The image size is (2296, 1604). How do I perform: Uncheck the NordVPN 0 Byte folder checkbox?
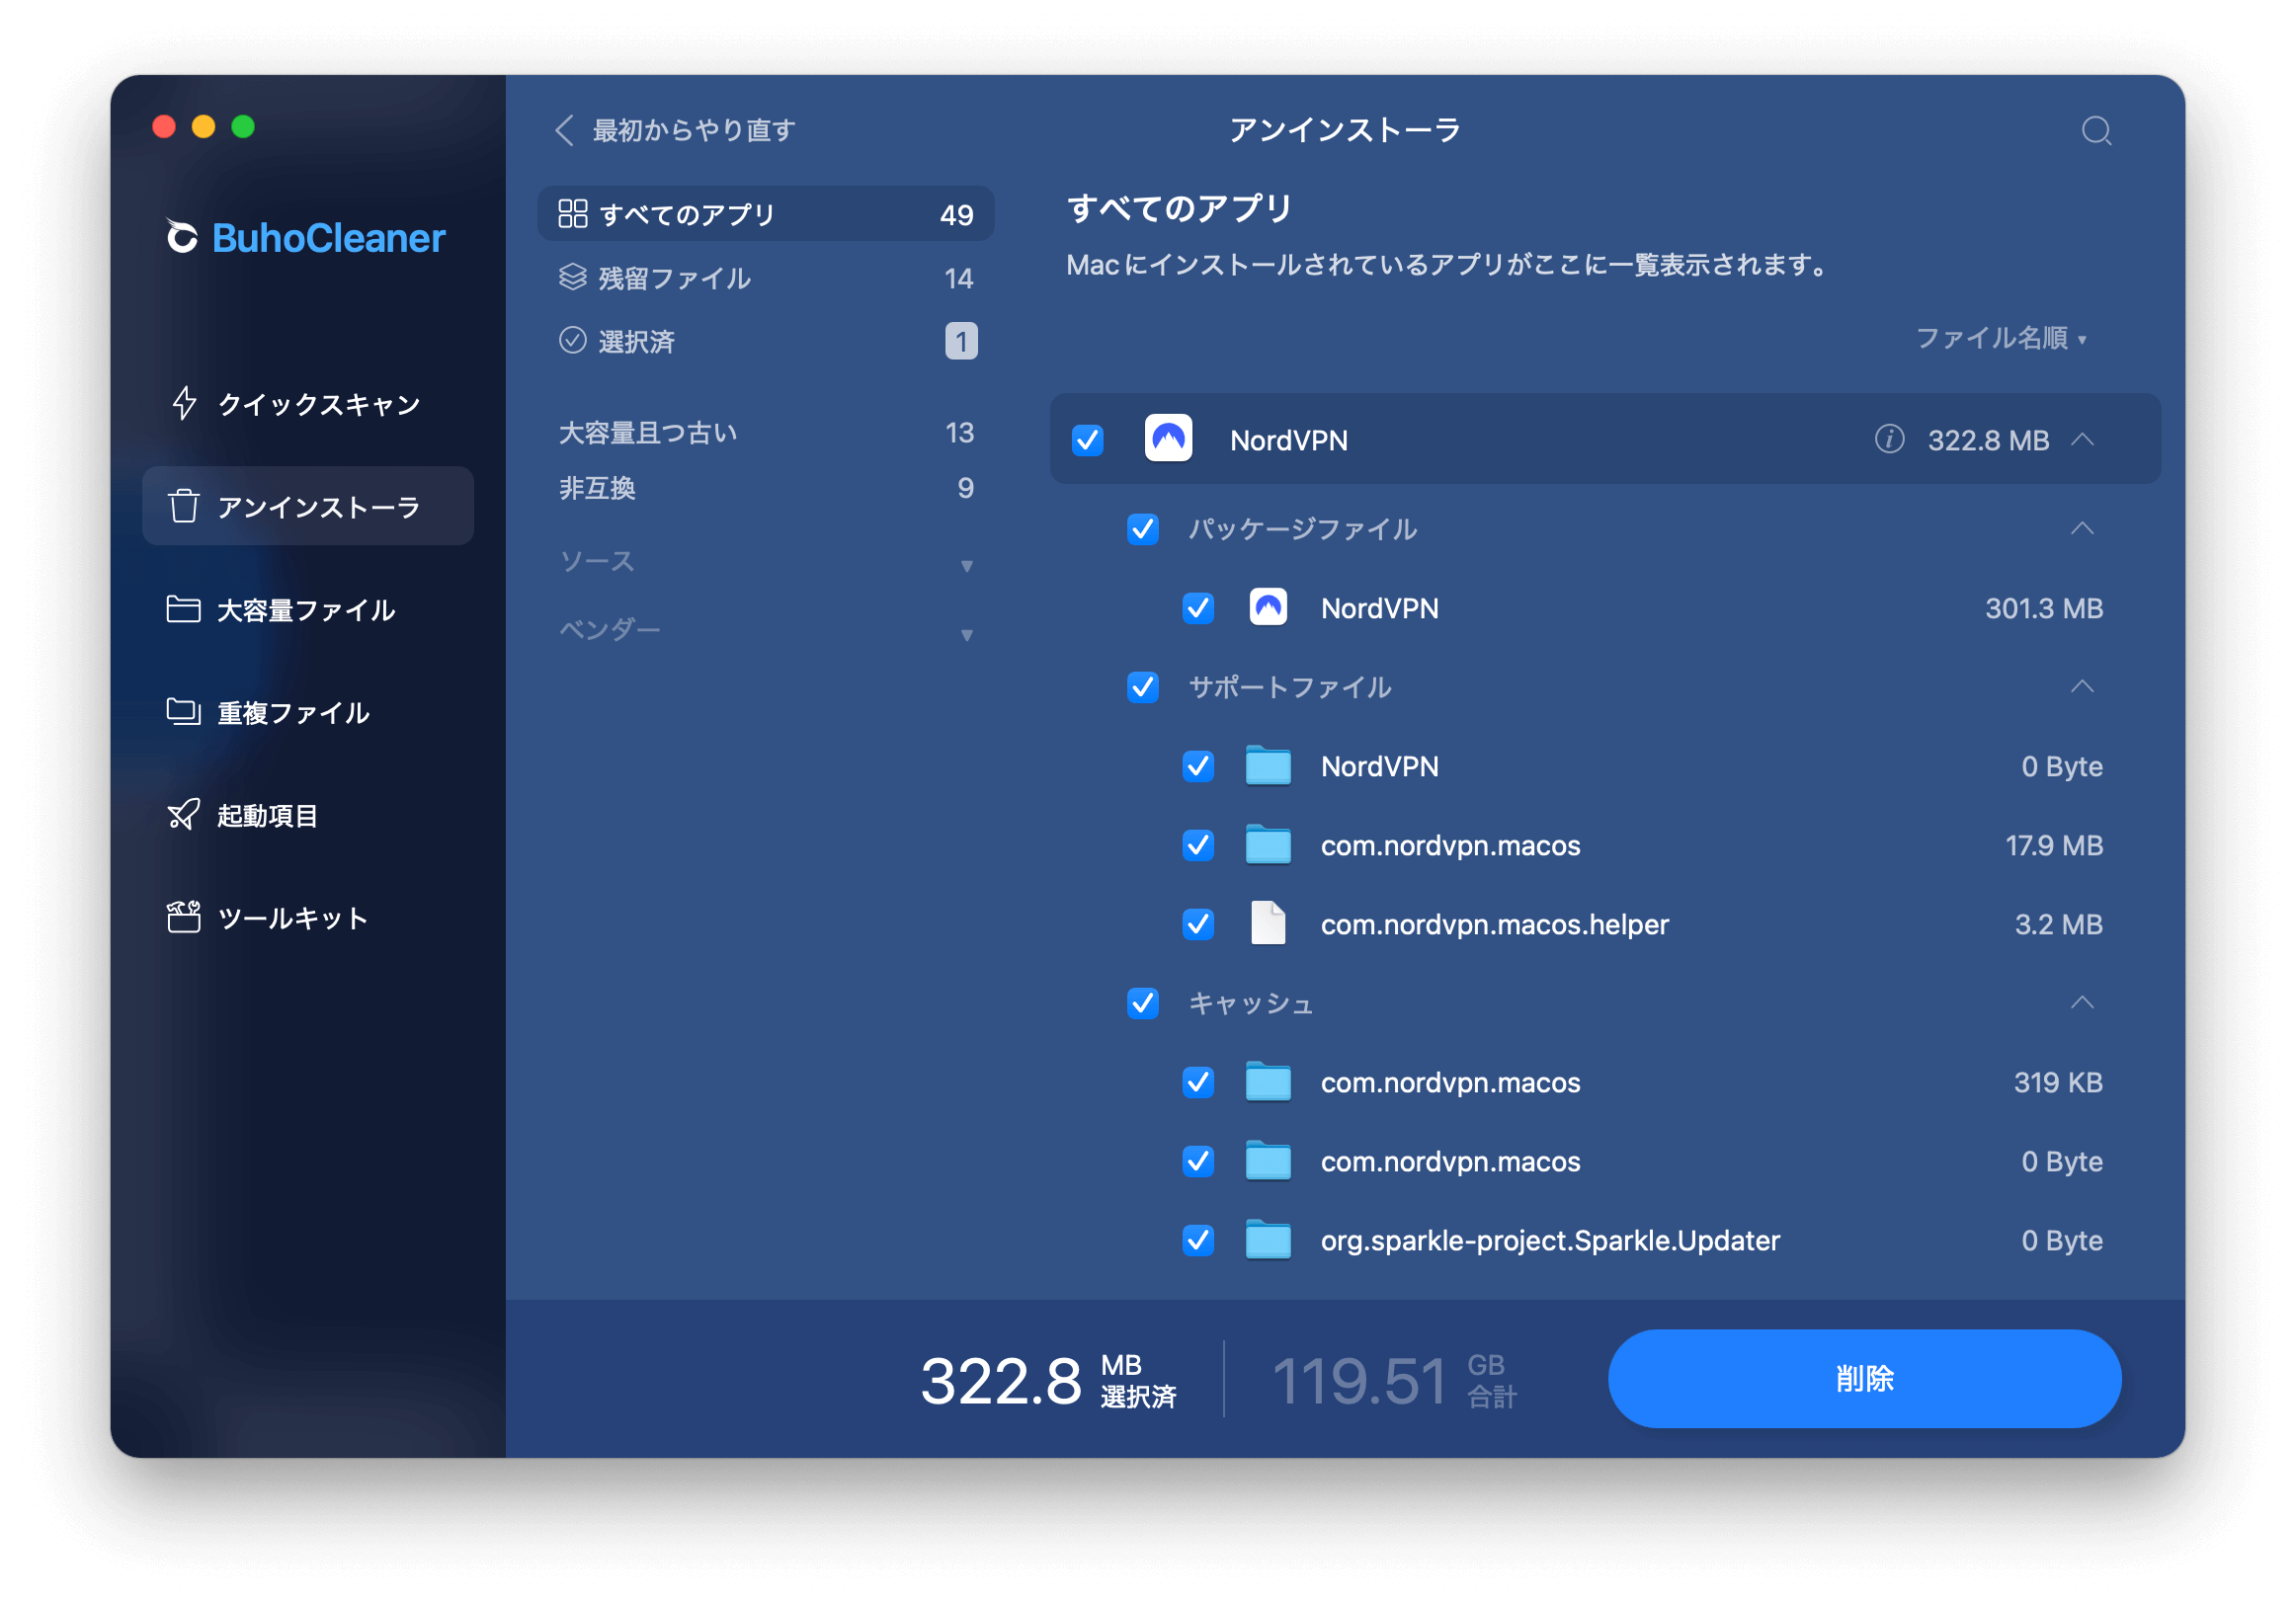(1198, 766)
